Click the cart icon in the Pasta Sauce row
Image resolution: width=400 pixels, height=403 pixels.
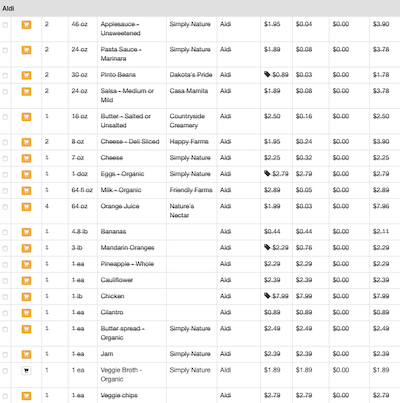coord(26,50)
